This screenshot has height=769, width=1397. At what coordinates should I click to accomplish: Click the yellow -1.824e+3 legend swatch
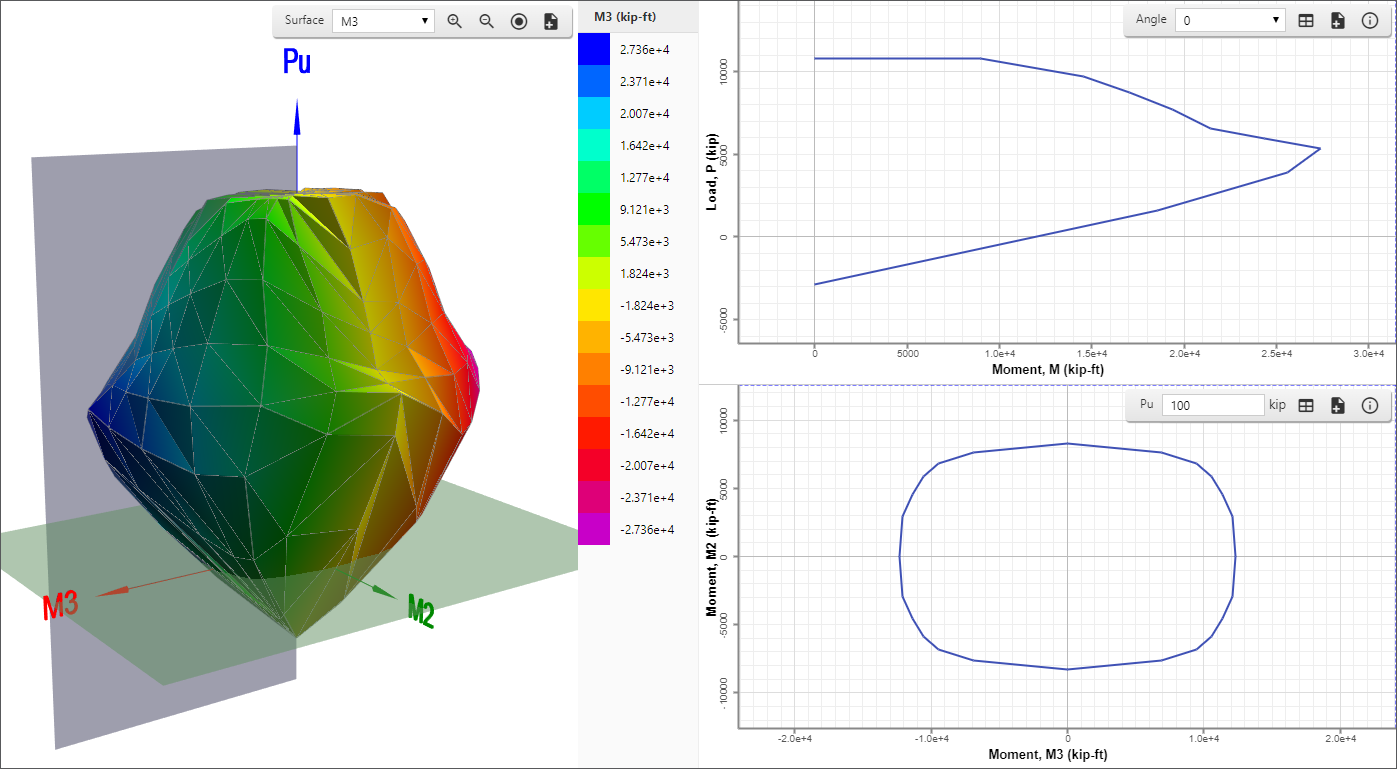pyautogui.click(x=593, y=305)
